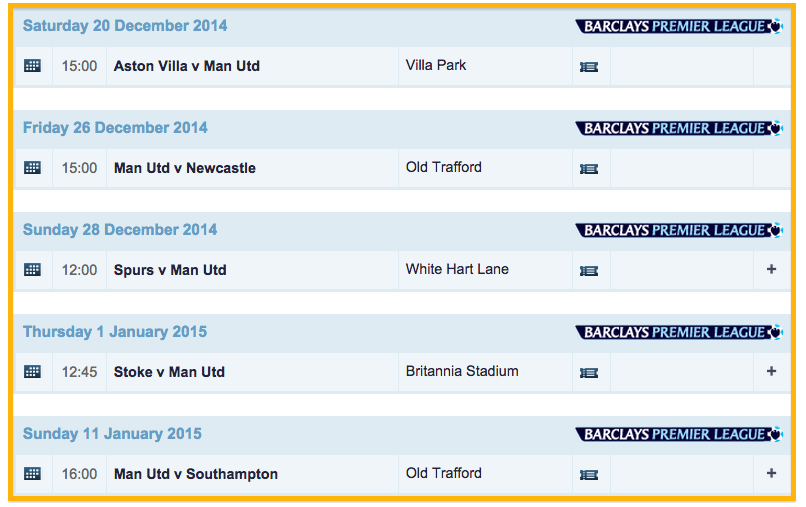This screenshot has height=507, width=806.
Task: Click calendar icon for Stoke v Man Utd
Action: coord(33,372)
